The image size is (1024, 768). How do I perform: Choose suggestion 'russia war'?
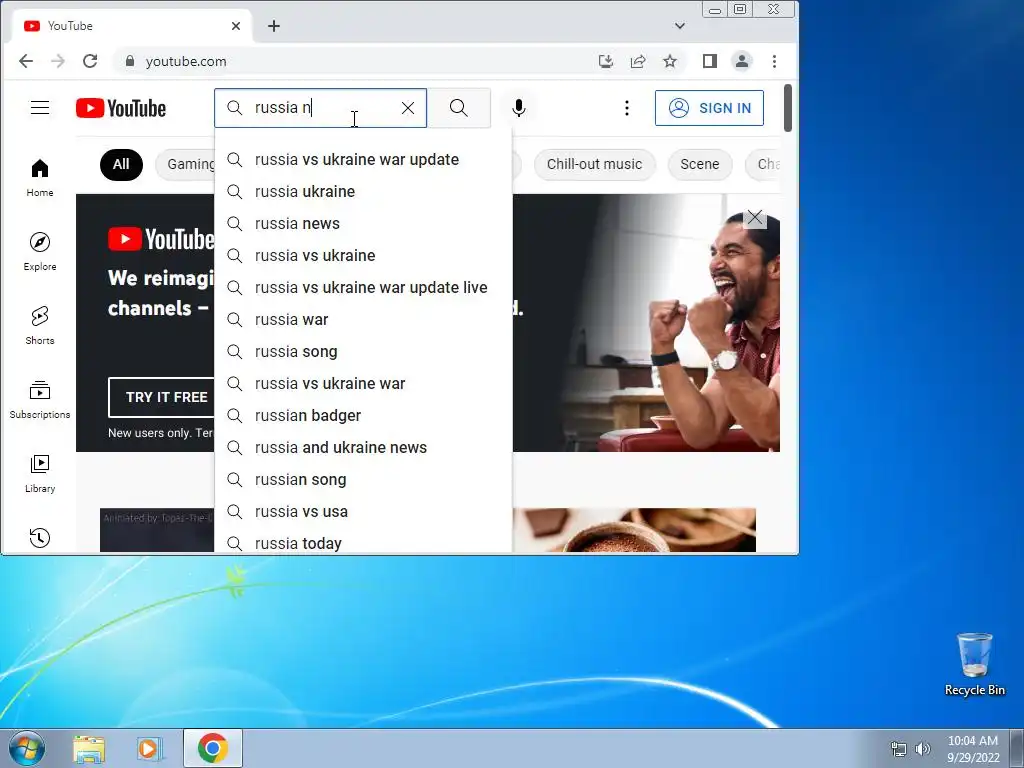point(363,320)
